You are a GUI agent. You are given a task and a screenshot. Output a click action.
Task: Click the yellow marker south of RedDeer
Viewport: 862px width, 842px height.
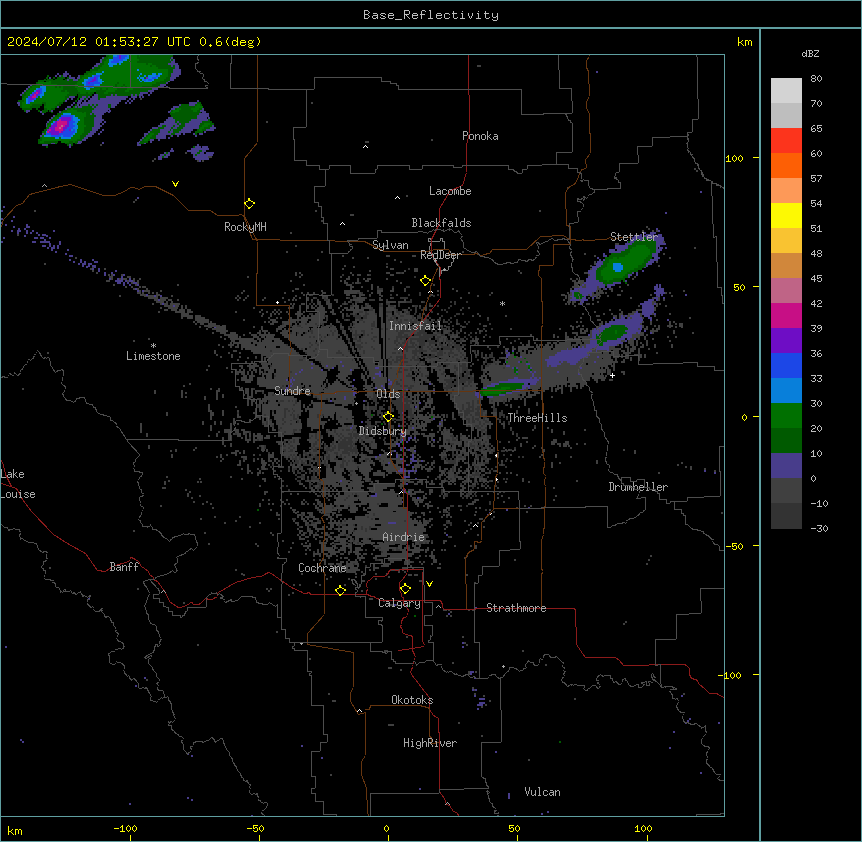point(426,281)
